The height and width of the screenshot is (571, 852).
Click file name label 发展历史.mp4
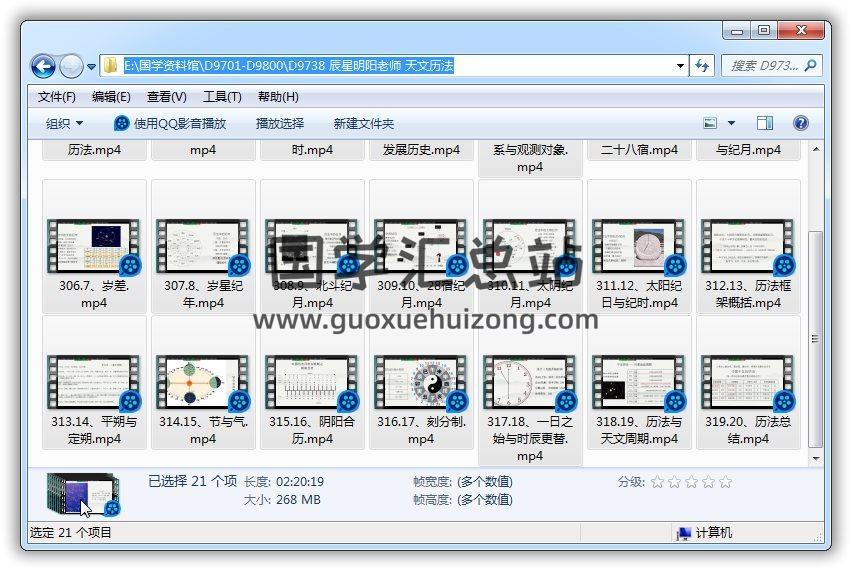[x=421, y=150]
